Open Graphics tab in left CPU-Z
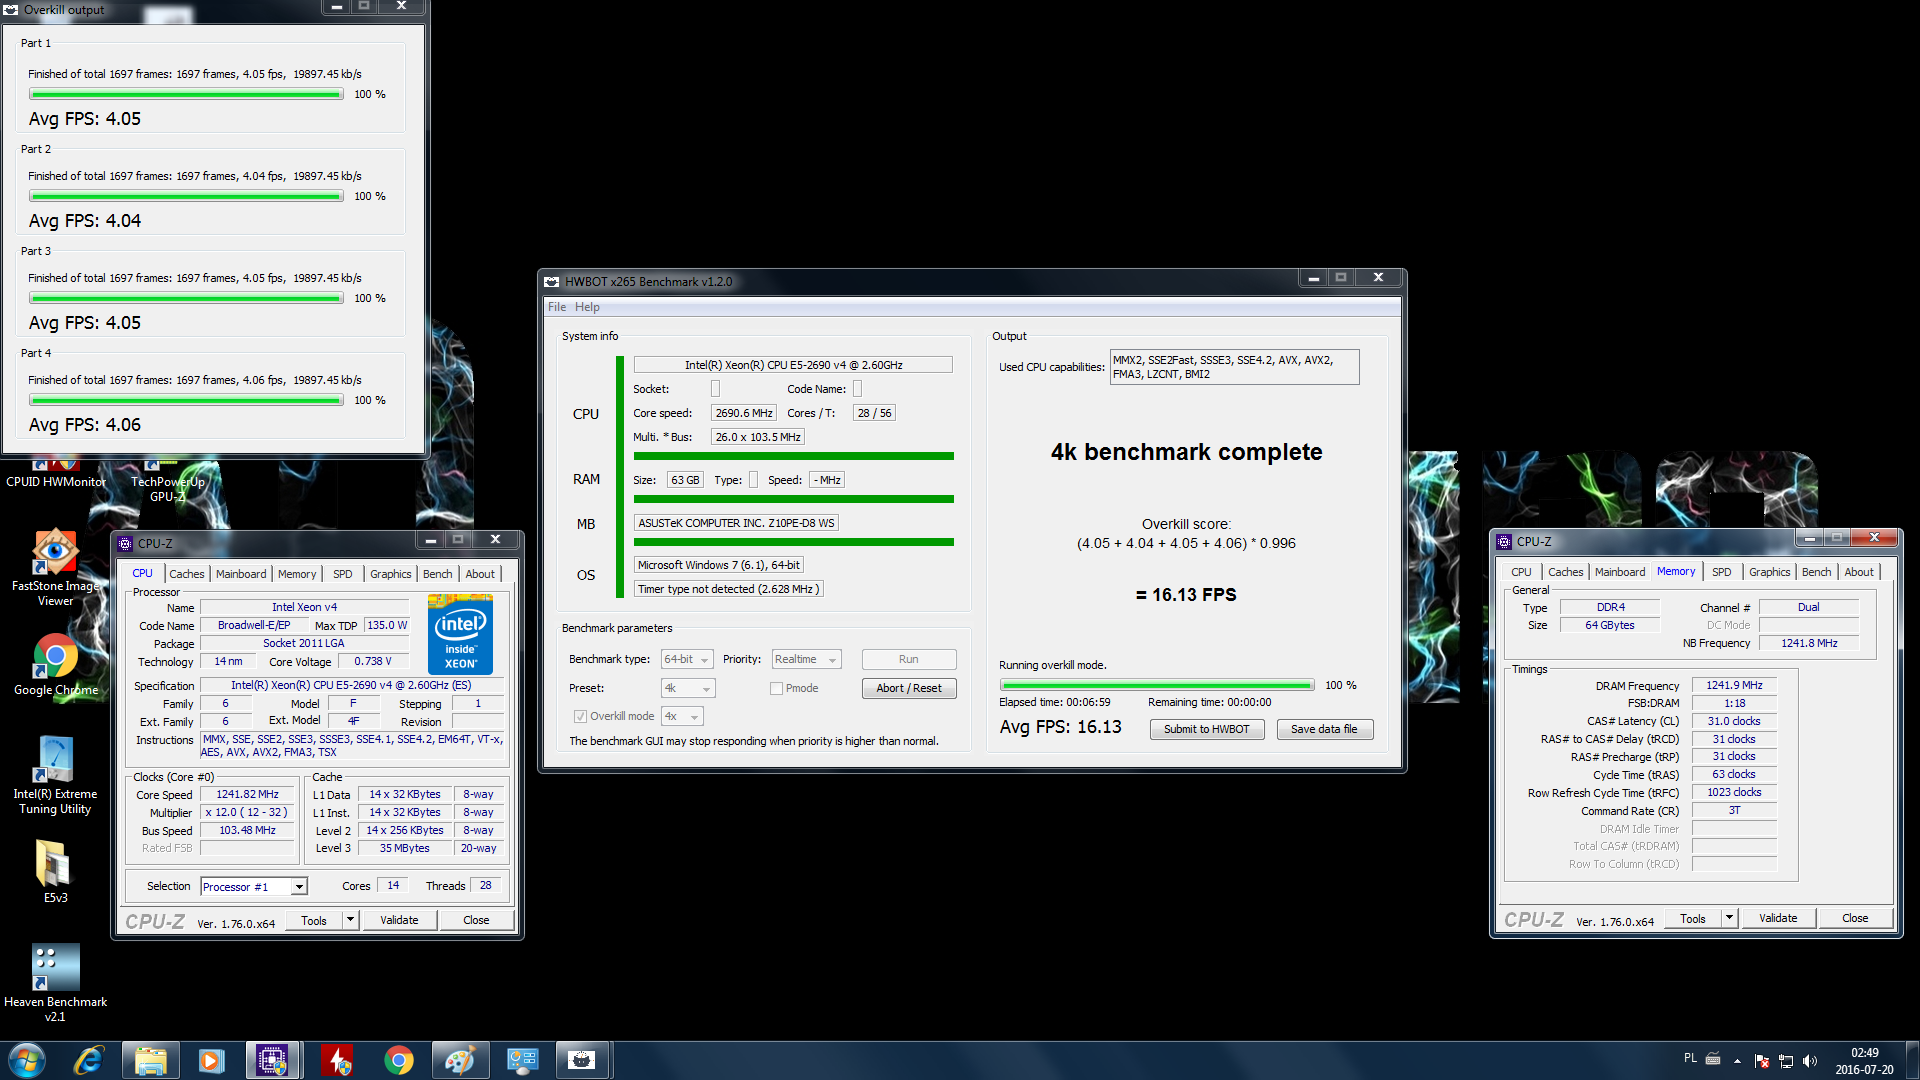This screenshot has height=1080, width=1920. [391, 574]
